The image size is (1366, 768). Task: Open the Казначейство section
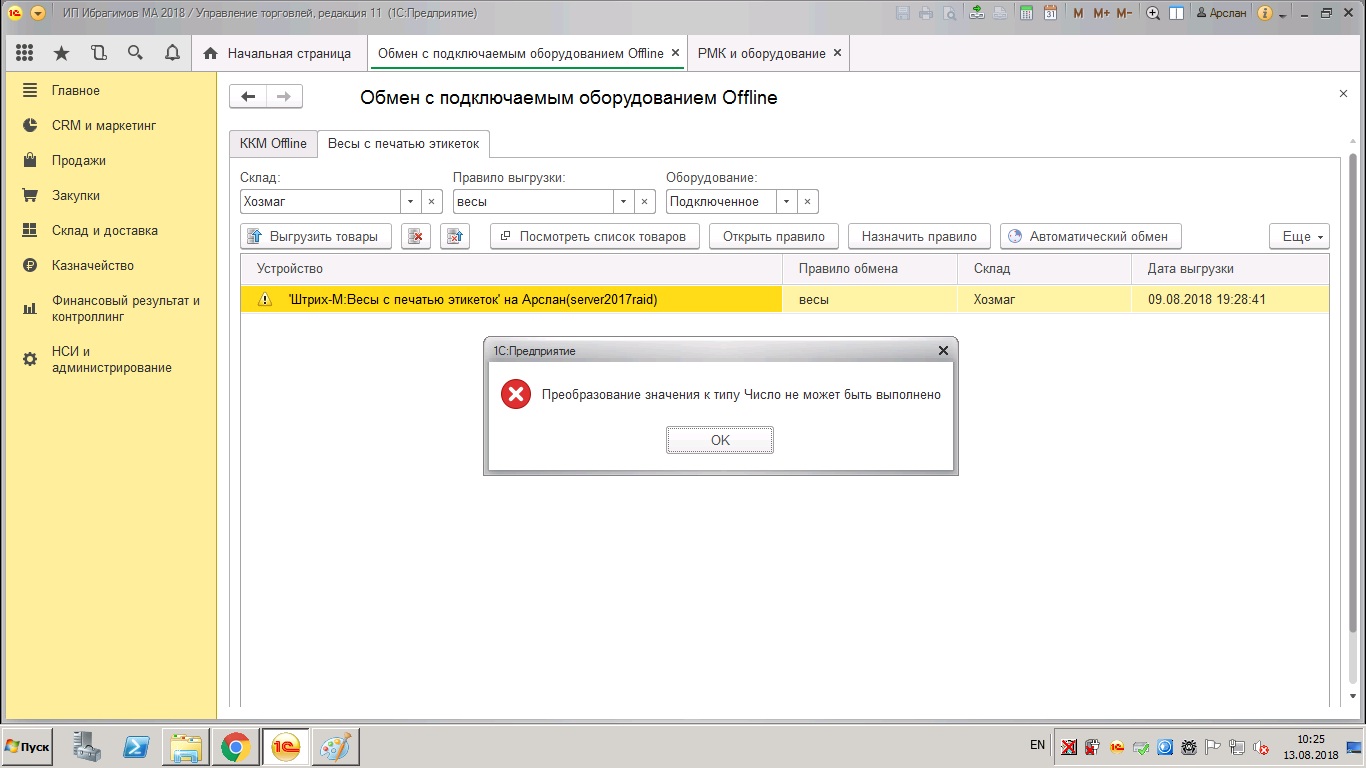pyautogui.click(x=92, y=265)
